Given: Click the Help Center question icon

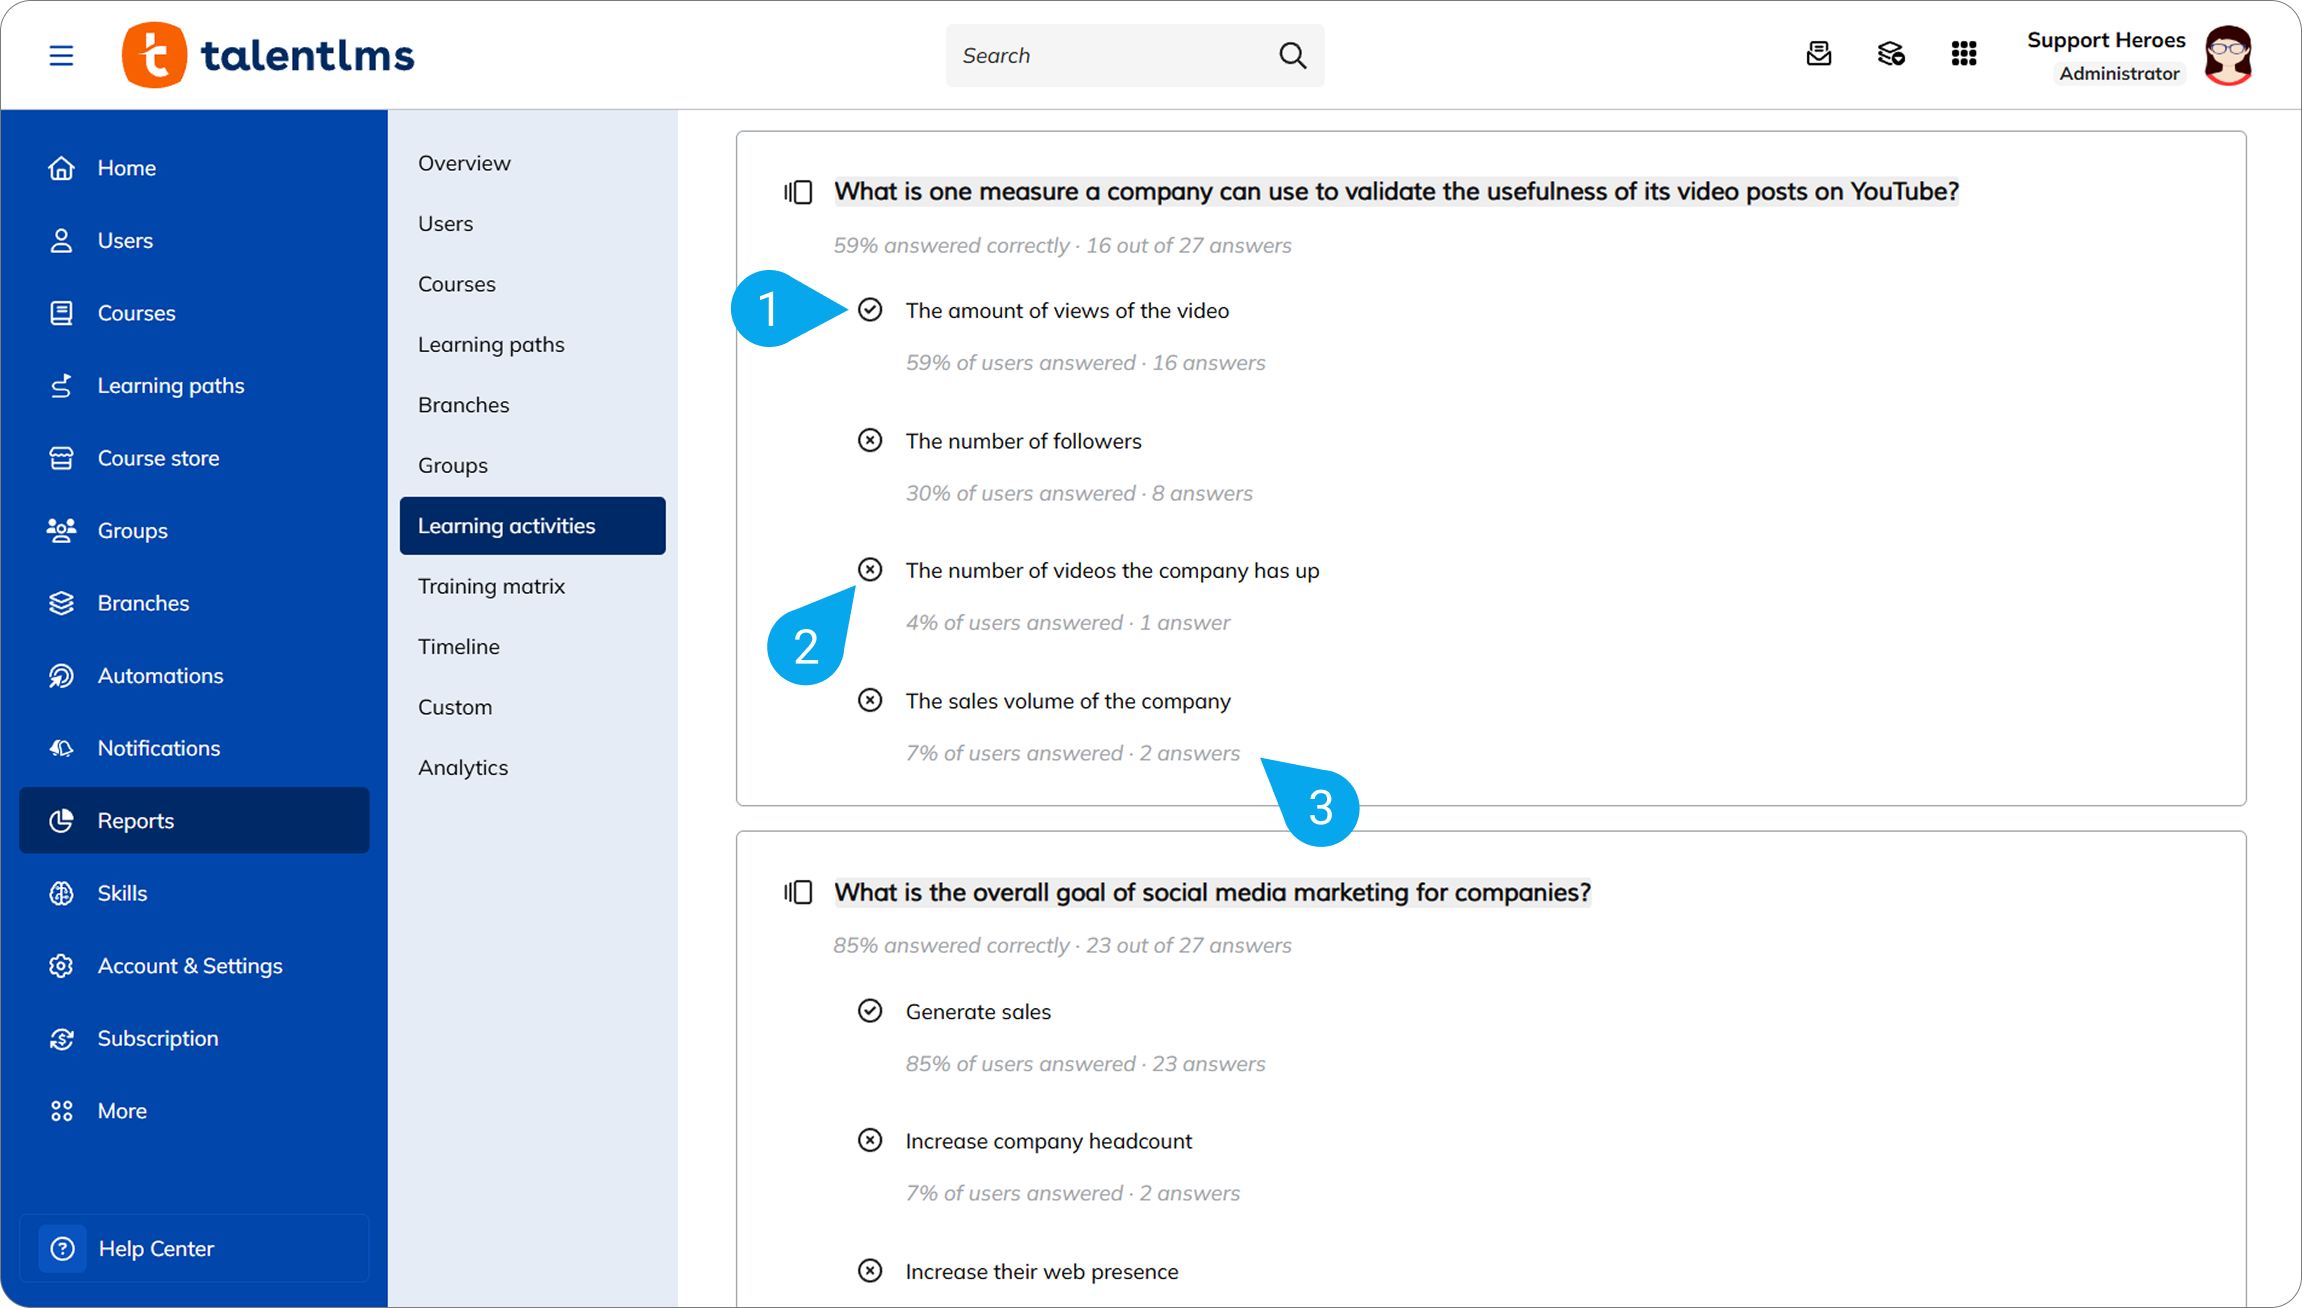Looking at the screenshot, I should coord(62,1248).
